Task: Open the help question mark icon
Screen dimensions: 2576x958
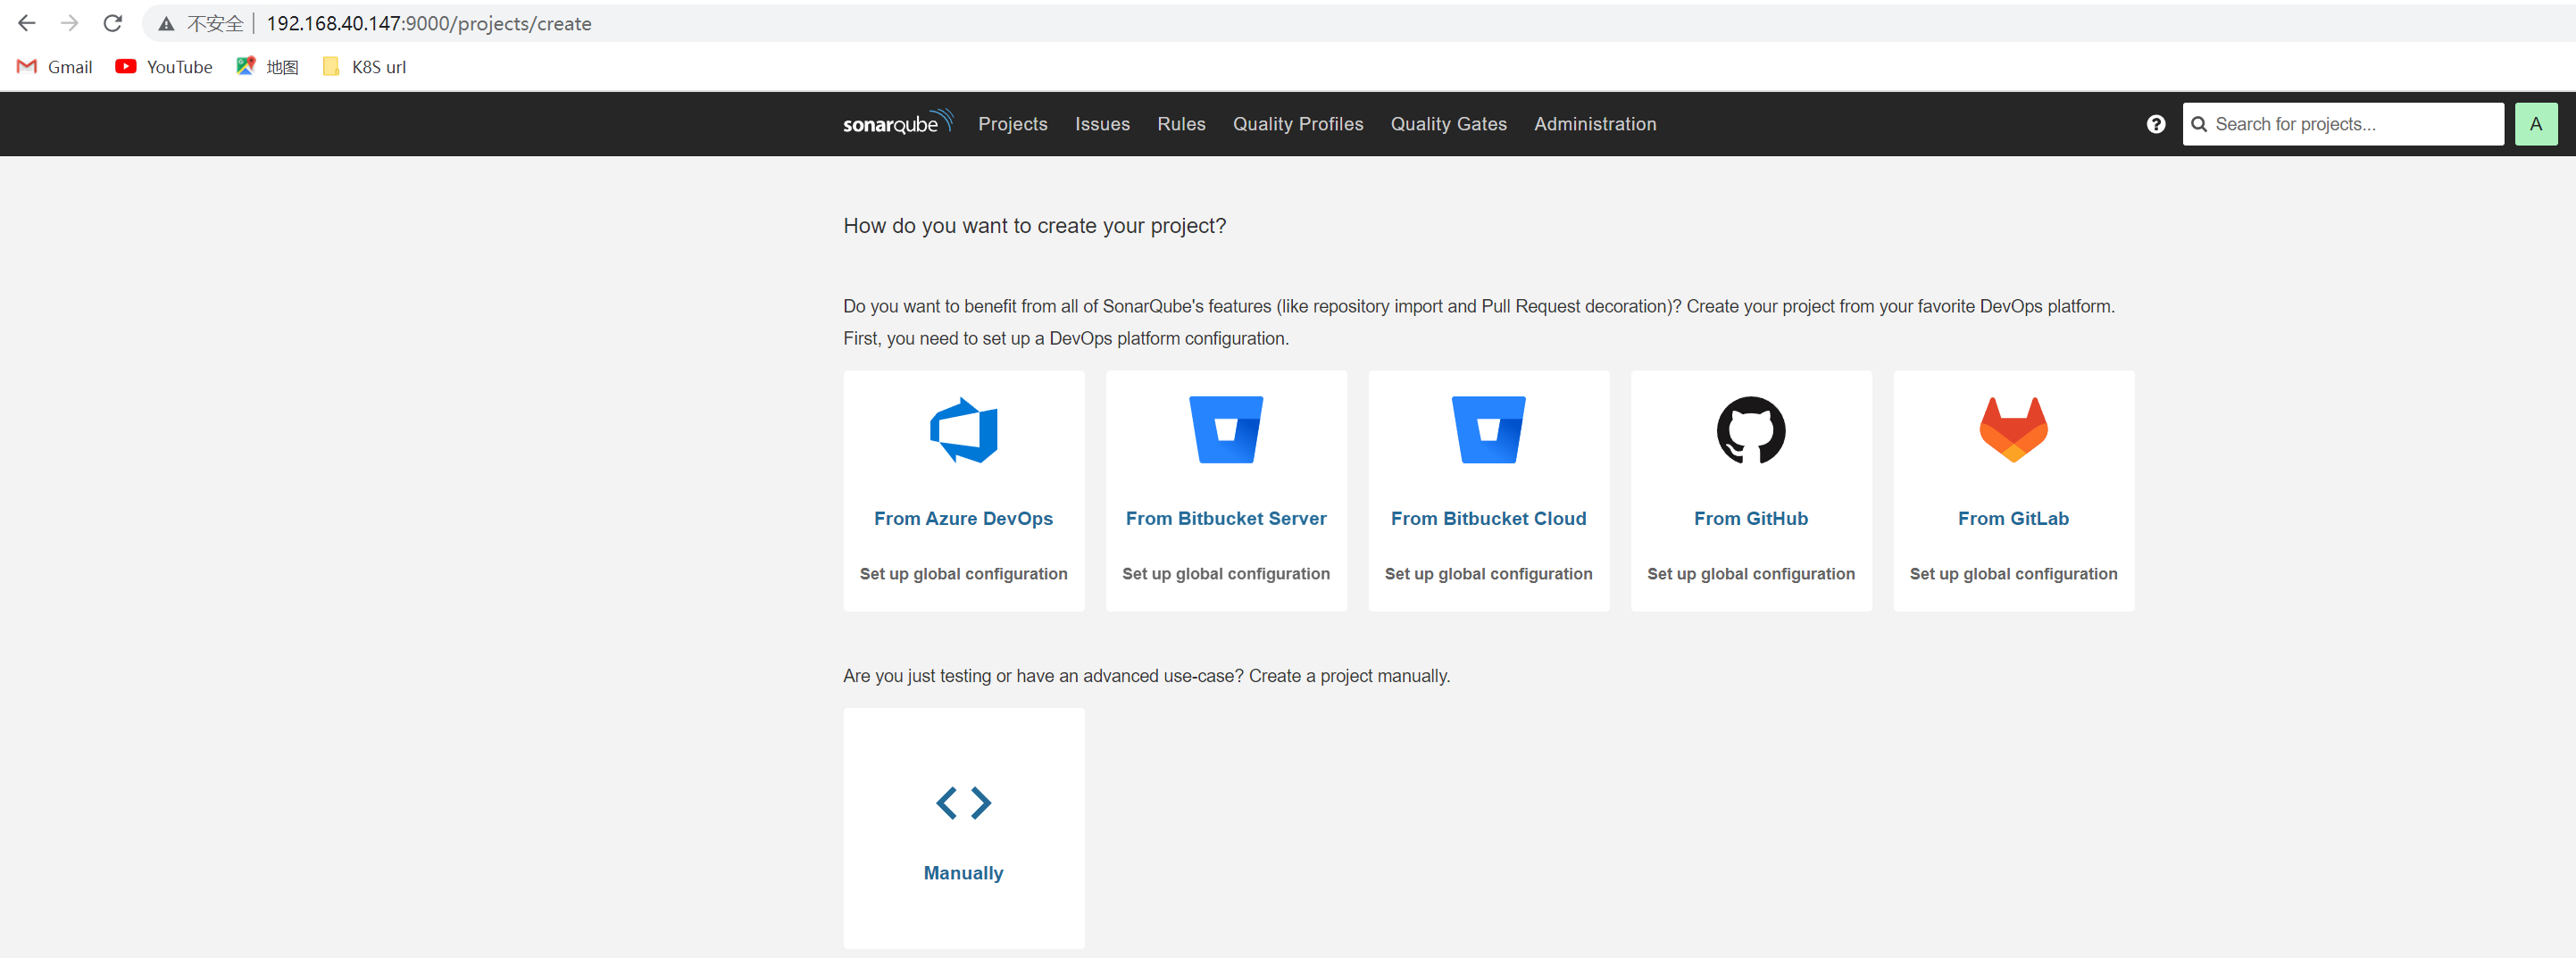Action: tap(2155, 124)
